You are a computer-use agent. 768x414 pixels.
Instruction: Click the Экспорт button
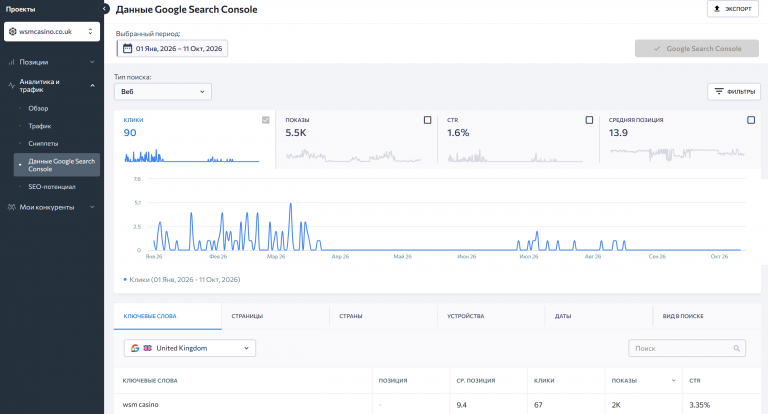pos(733,9)
